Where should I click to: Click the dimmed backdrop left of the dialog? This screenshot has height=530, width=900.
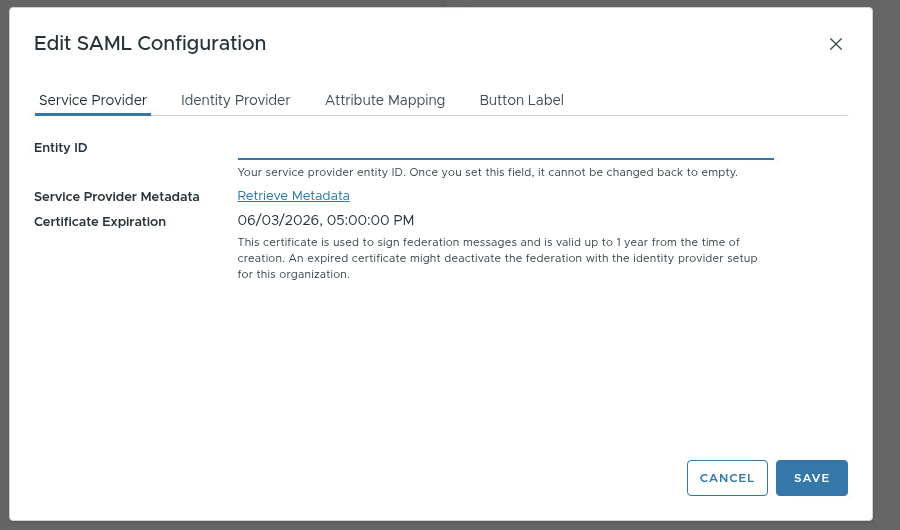4,265
